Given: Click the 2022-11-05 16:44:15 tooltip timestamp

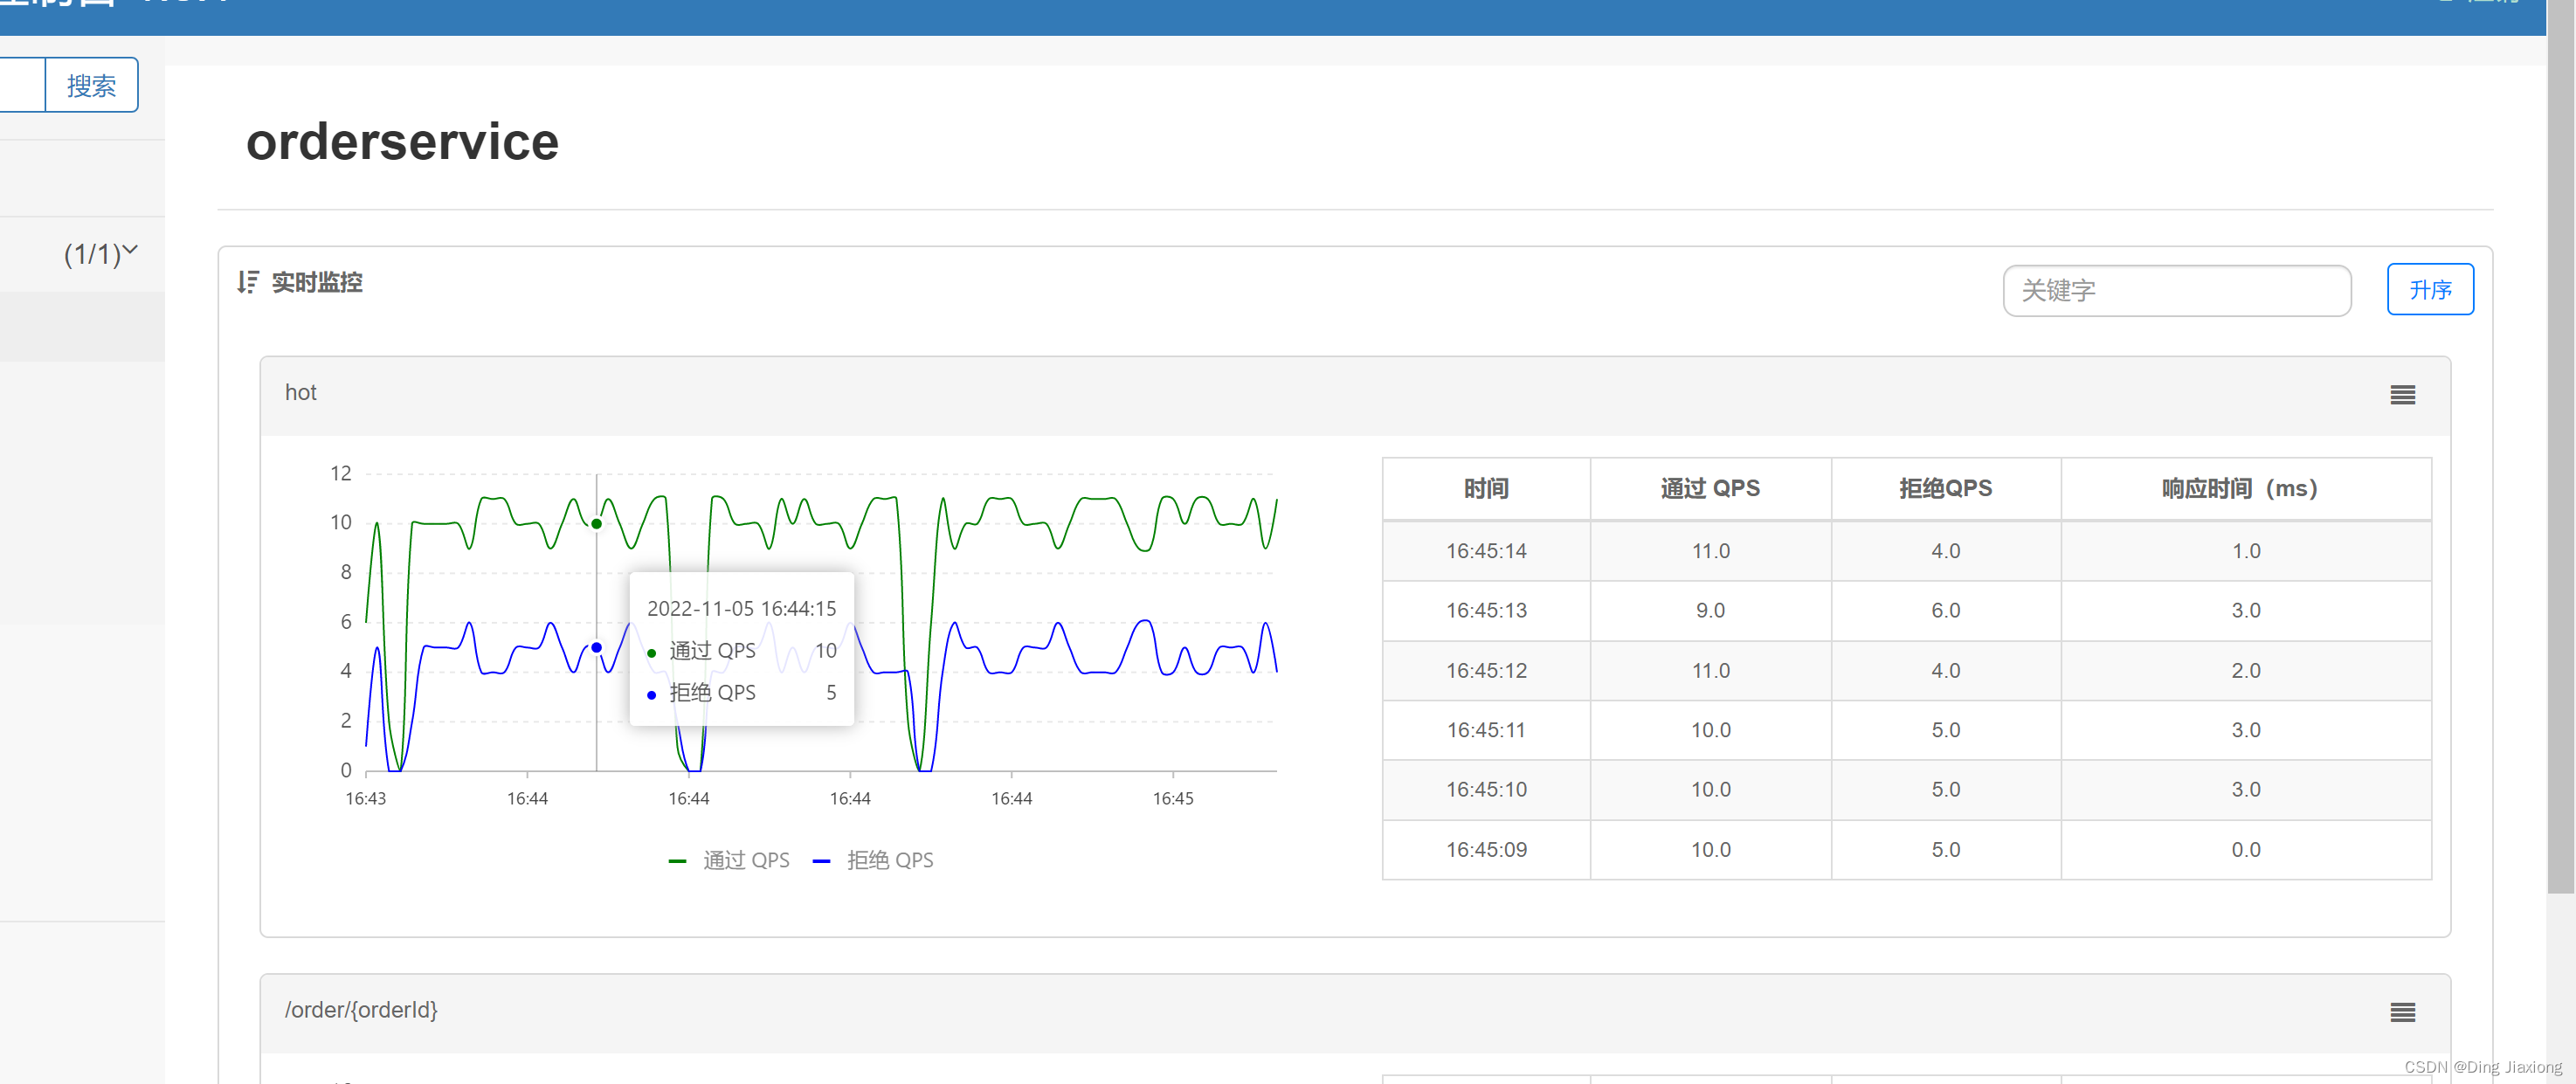Looking at the screenshot, I should tap(741, 608).
